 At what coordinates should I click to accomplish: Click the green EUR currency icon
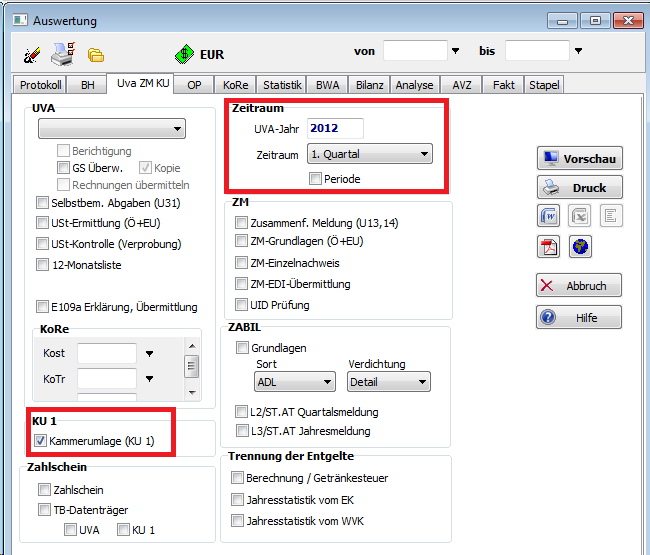click(x=183, y=55)
